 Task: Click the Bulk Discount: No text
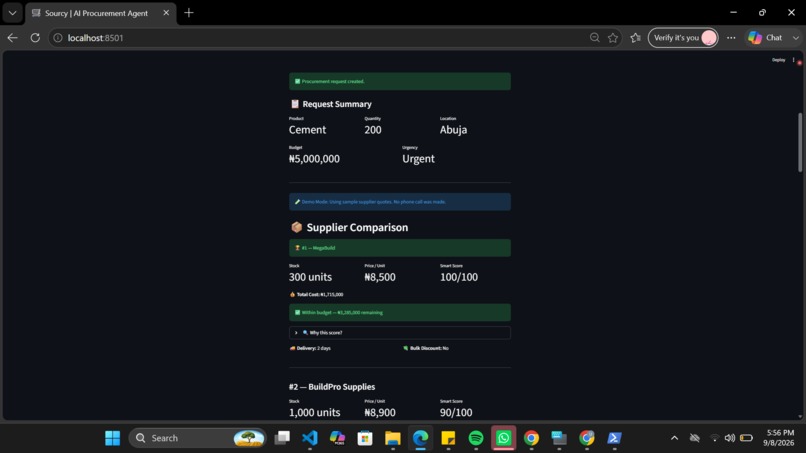tap(426, 348)
